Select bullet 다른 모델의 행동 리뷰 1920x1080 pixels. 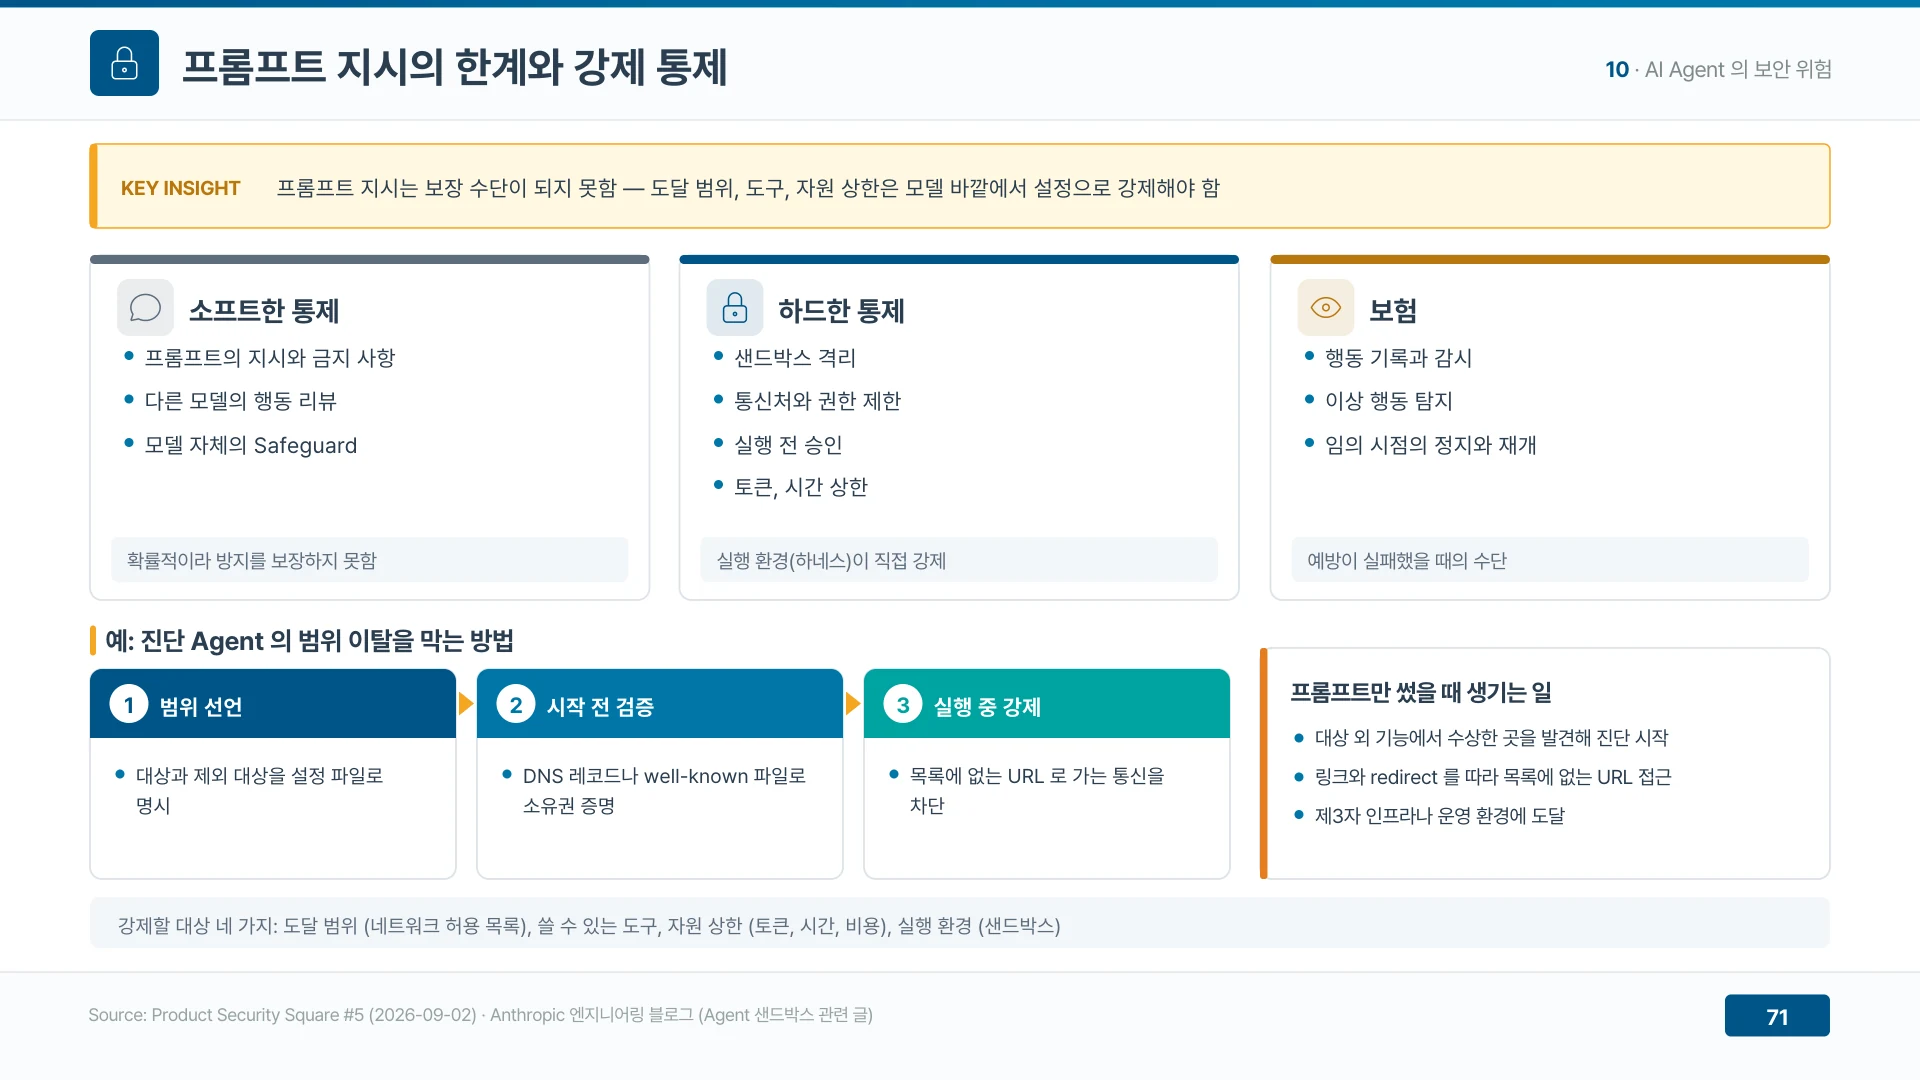pyautogui.click(x=241, y=401)
